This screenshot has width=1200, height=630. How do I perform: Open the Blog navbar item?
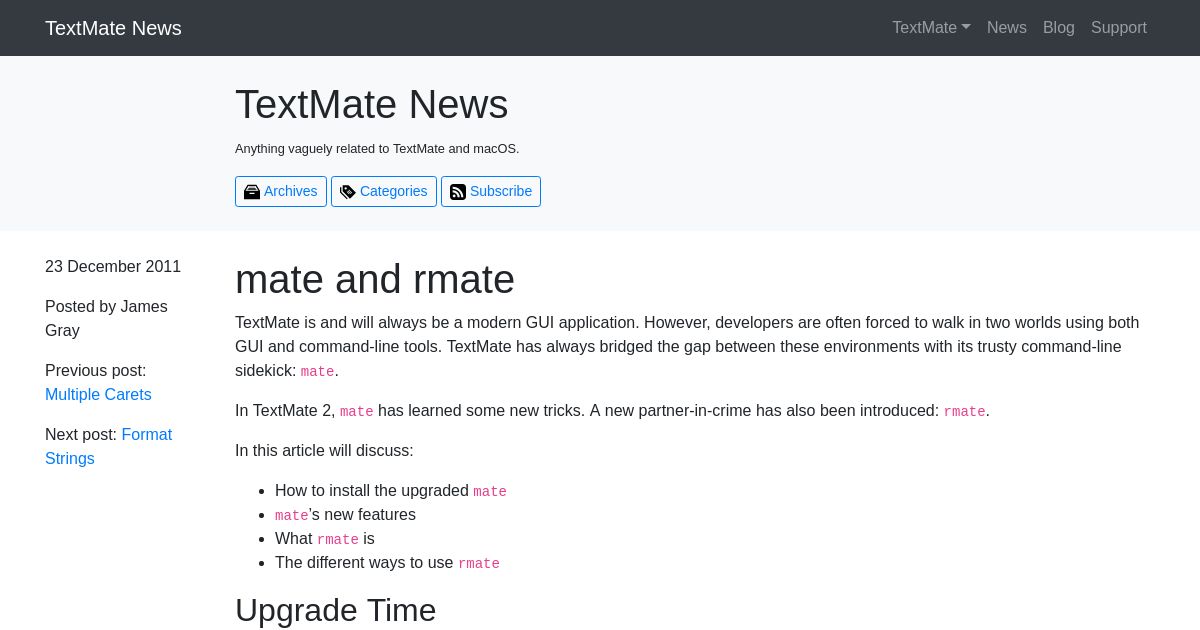[1059, 28]
